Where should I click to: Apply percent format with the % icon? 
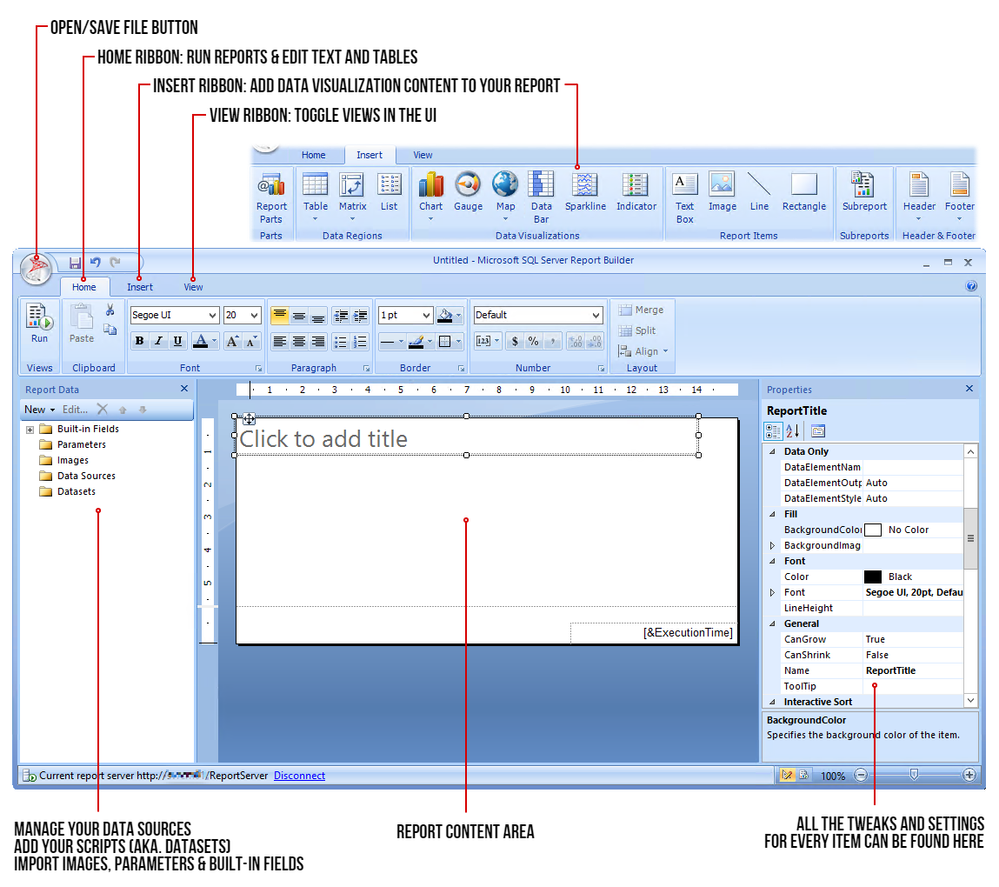point(533,342)
